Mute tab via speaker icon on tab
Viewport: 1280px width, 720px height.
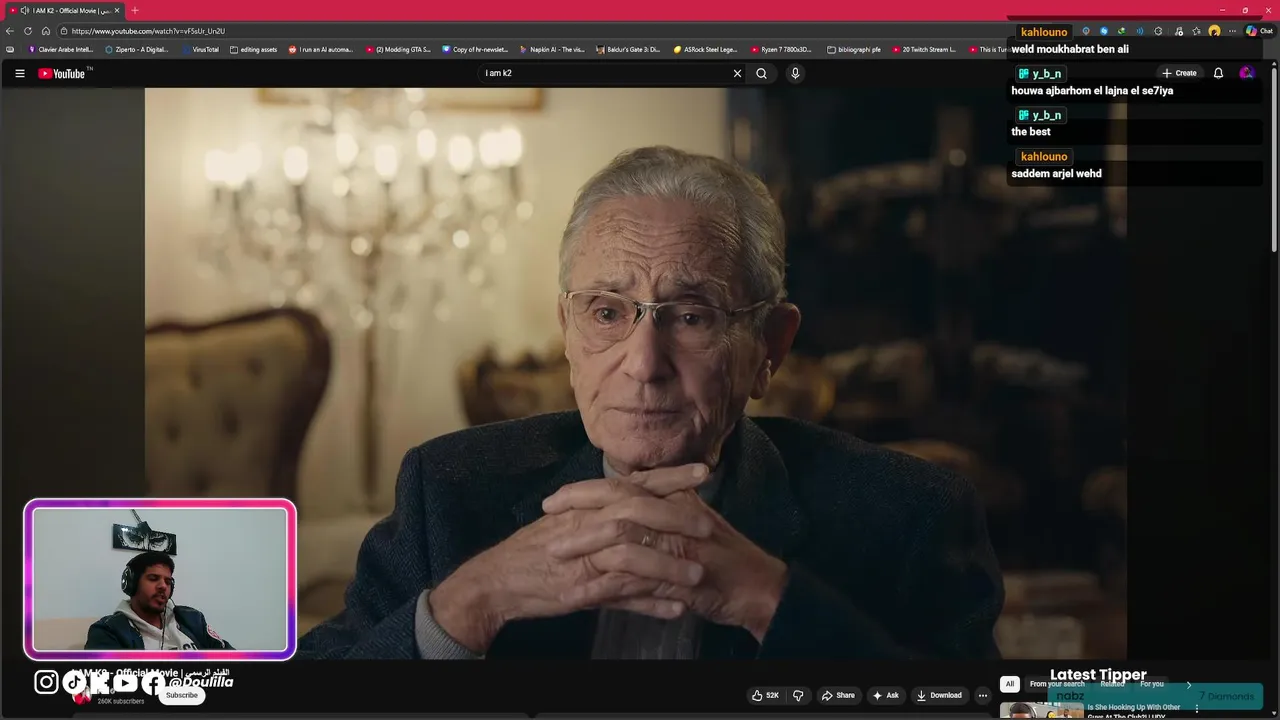point(24,10)
